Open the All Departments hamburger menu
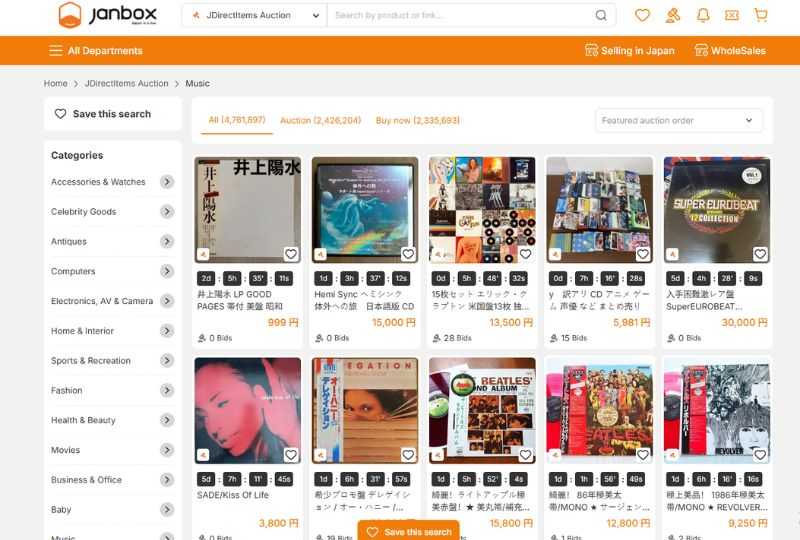 click(95, 51)
